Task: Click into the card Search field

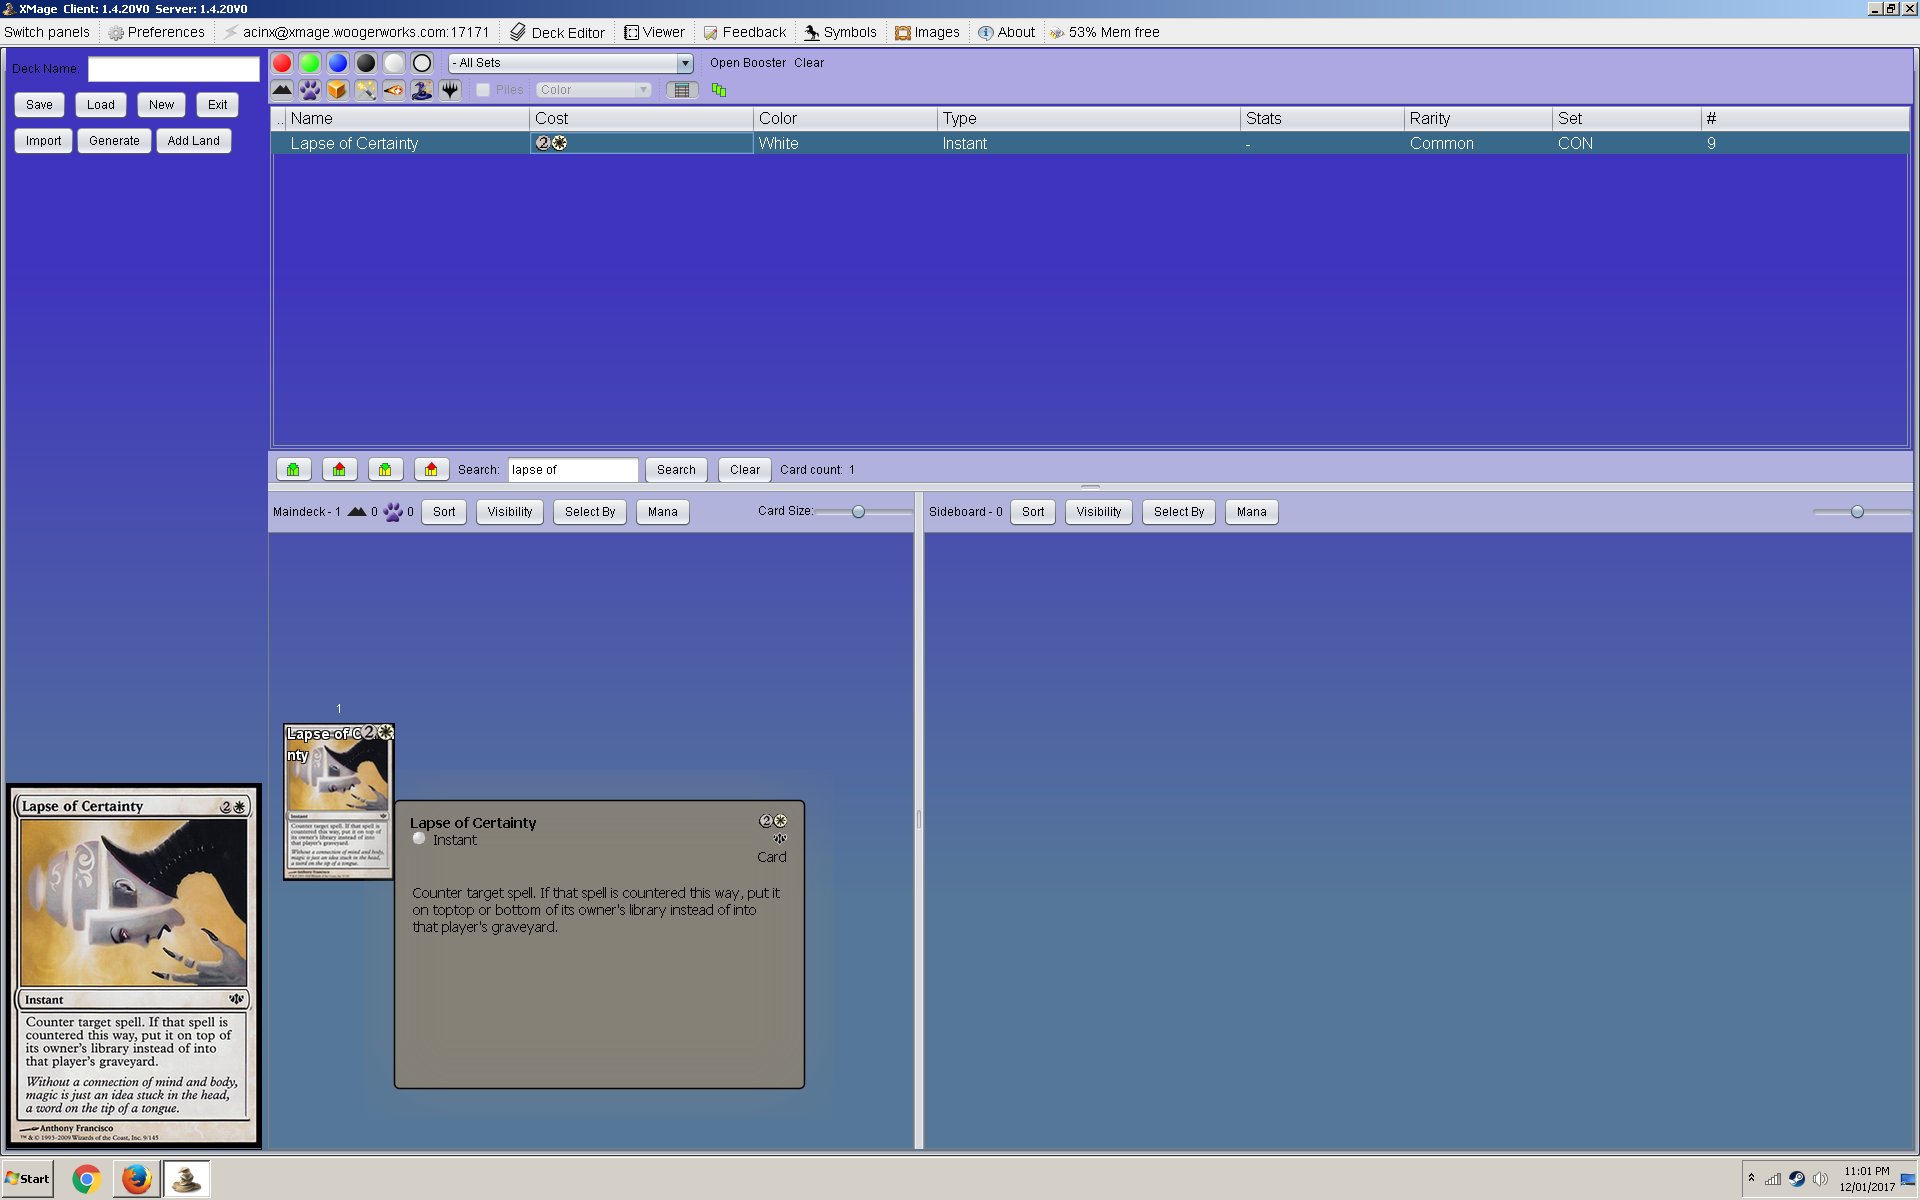Action: 573,470
